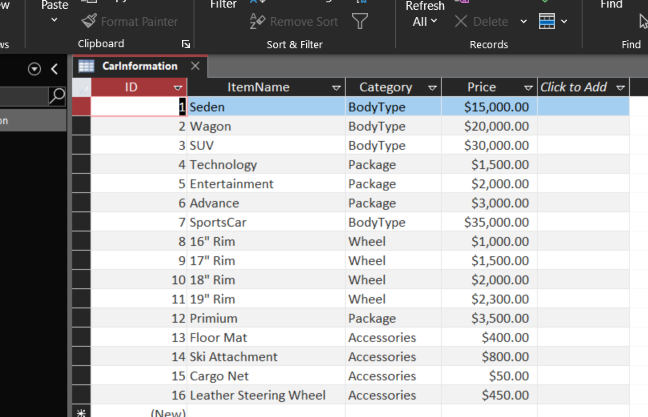The width and height of the screenshot is (648, 417).
Task: Click the $400.00 price cell
Action: (x=489, y=337)
